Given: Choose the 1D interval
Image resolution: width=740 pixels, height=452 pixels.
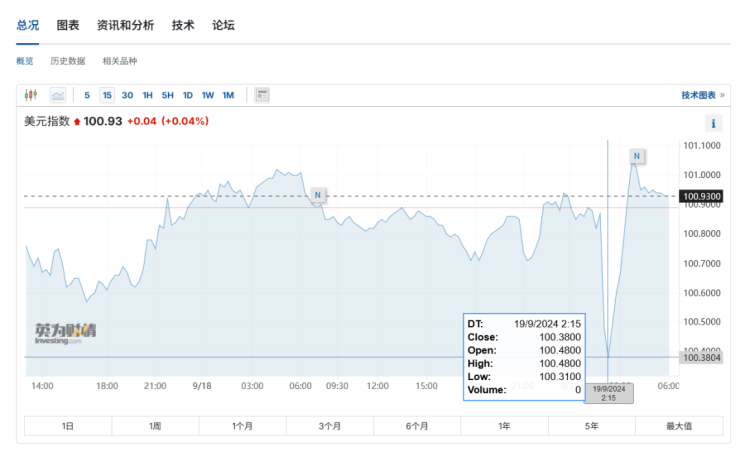Looking at the screenshot, I should (187, 95).
